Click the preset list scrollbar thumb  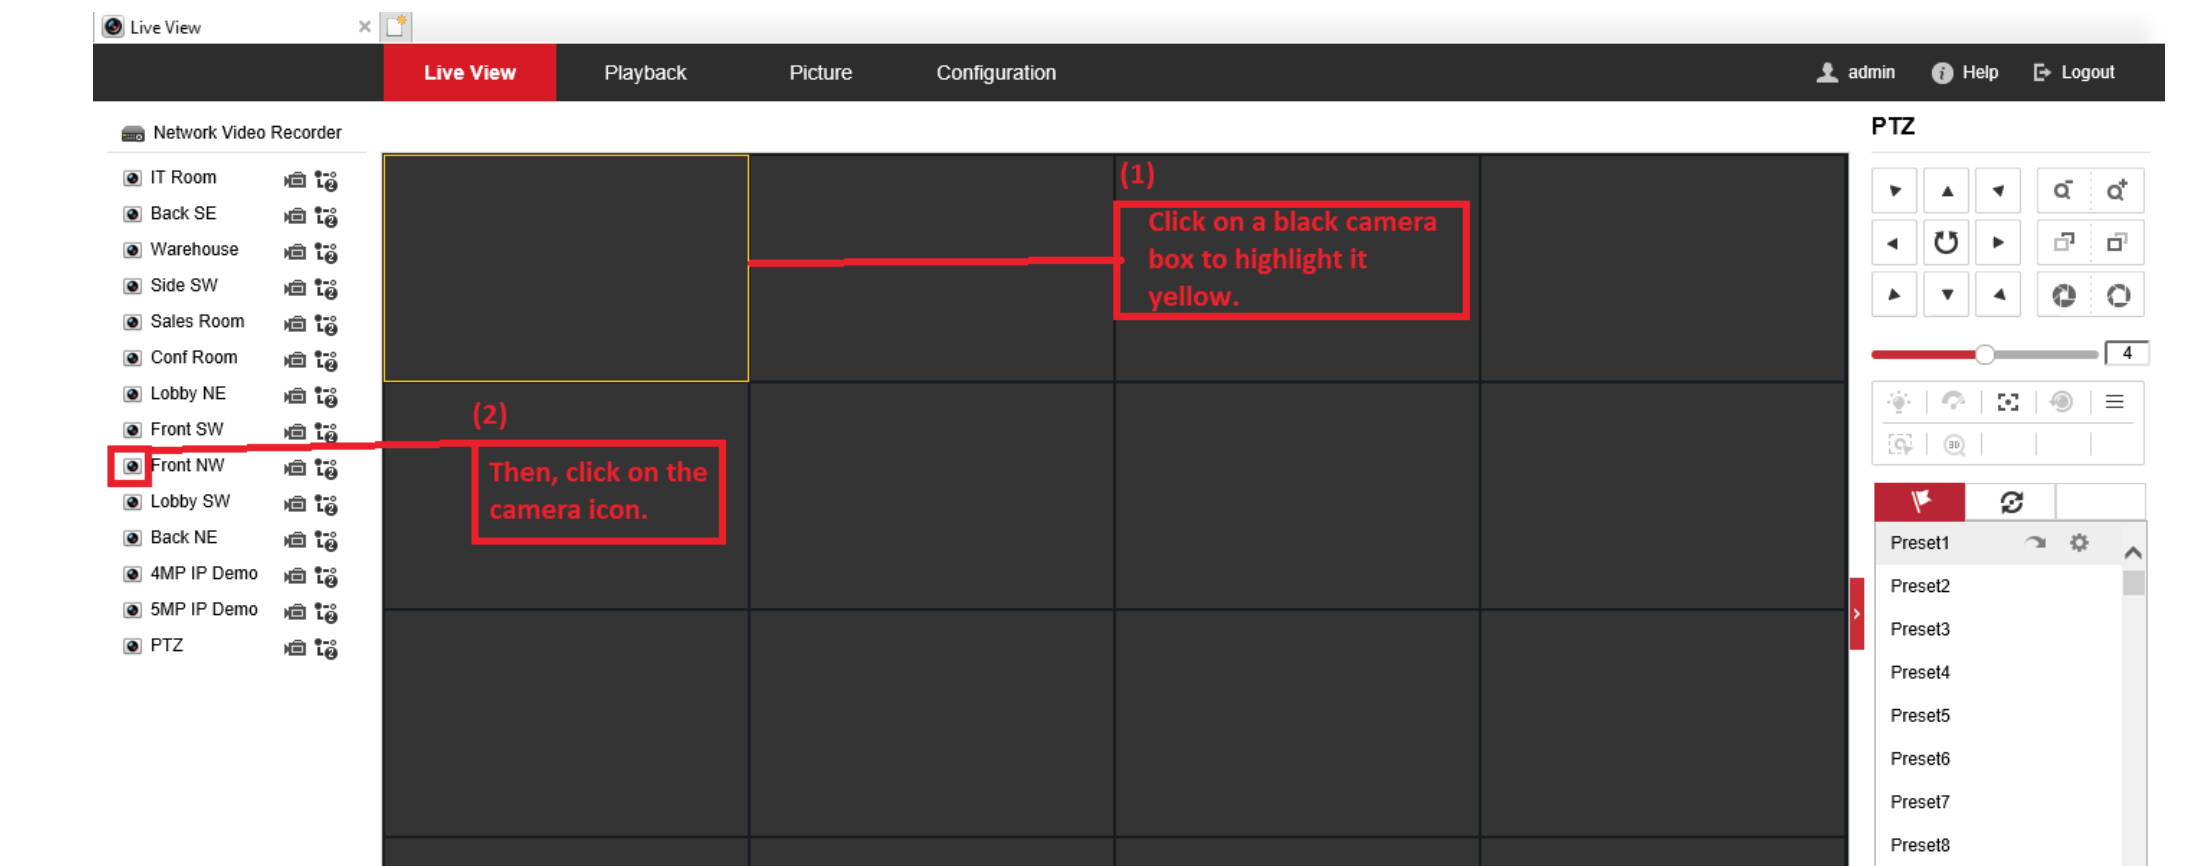[x=2133, y=582]
